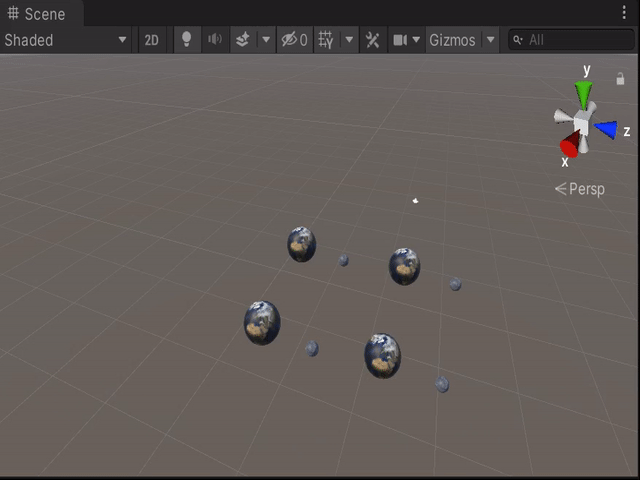The image size is (640, 480).
Task: Toggle the grid visibility icon
Action: [326, 40]
